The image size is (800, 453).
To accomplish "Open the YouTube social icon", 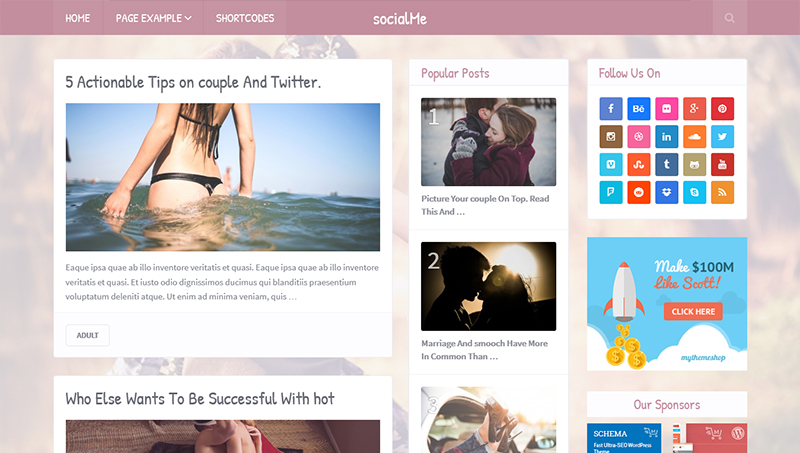I will point(722,165).
